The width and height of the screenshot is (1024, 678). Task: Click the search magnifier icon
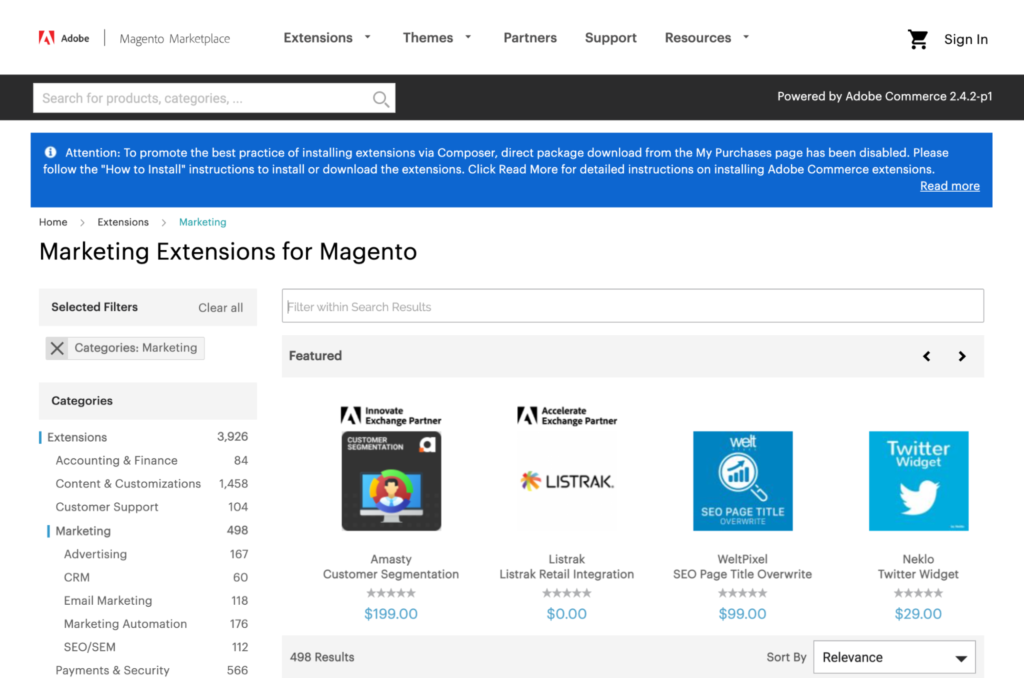pyautogui.click(x=381, y=99)
